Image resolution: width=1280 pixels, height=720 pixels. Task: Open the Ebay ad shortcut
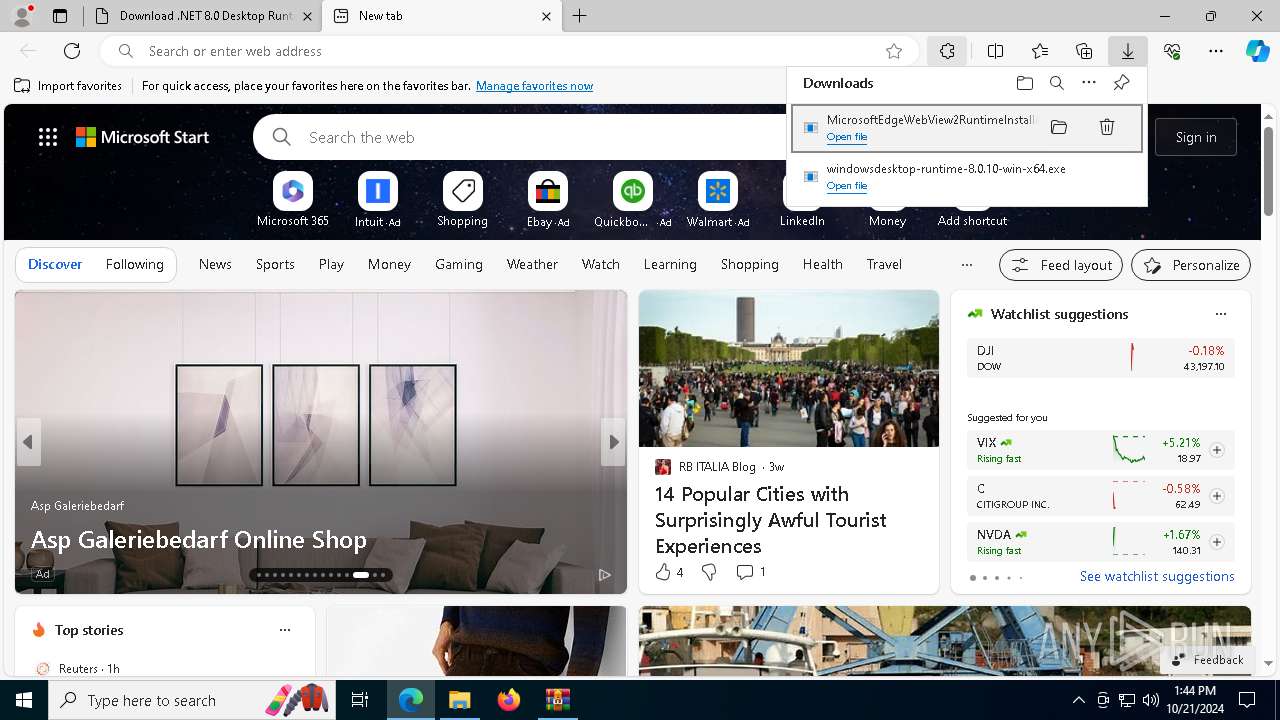548,199
